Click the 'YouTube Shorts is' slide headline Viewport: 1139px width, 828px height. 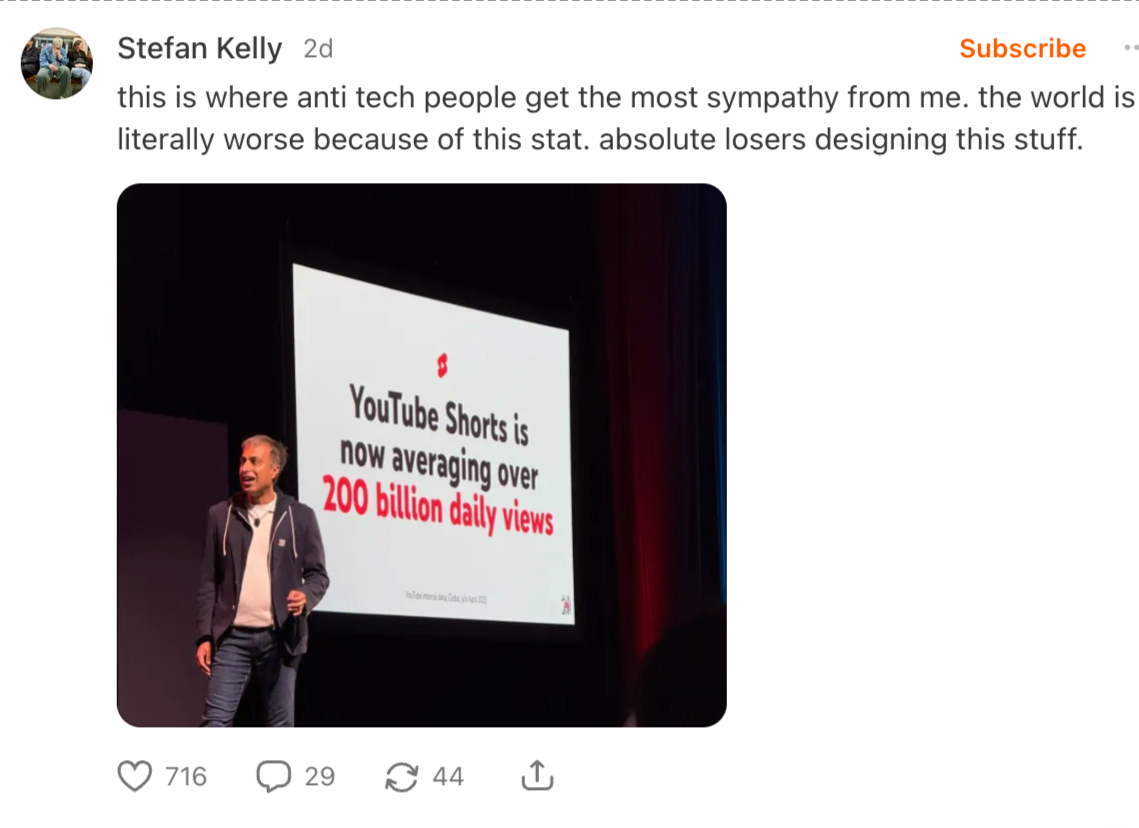439,414
